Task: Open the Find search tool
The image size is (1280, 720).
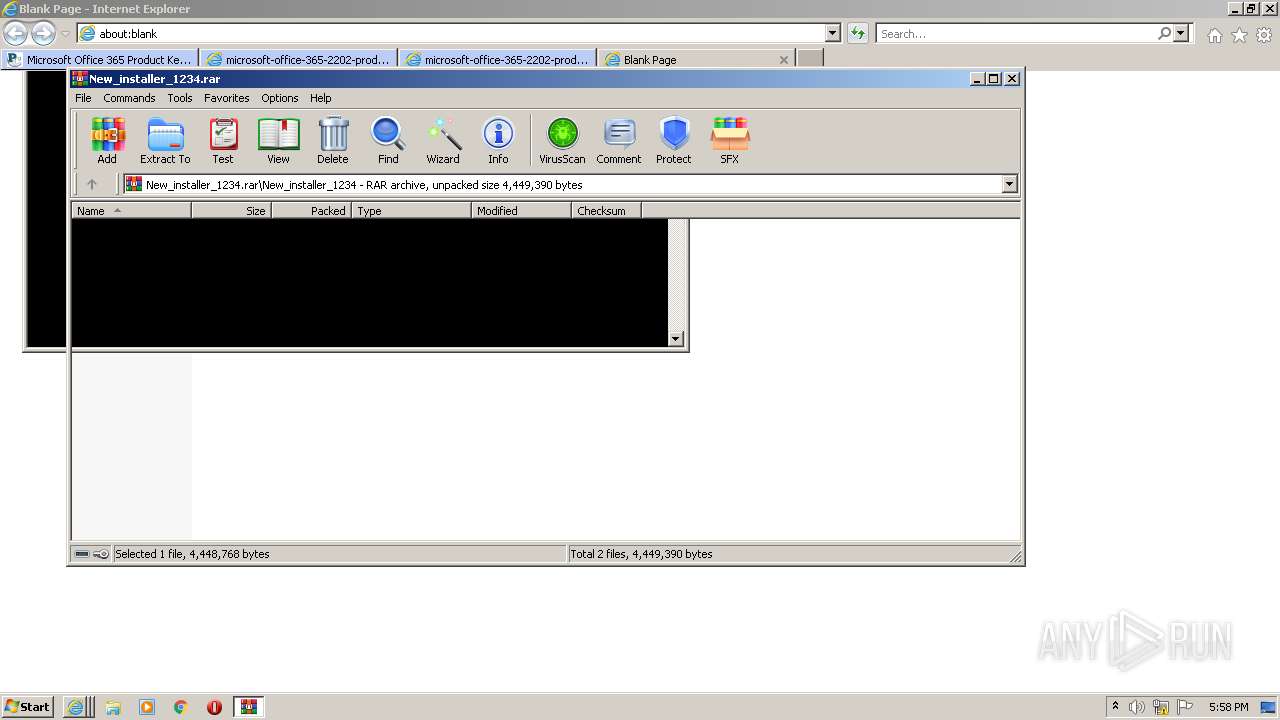Action: (x=388, y=140)
